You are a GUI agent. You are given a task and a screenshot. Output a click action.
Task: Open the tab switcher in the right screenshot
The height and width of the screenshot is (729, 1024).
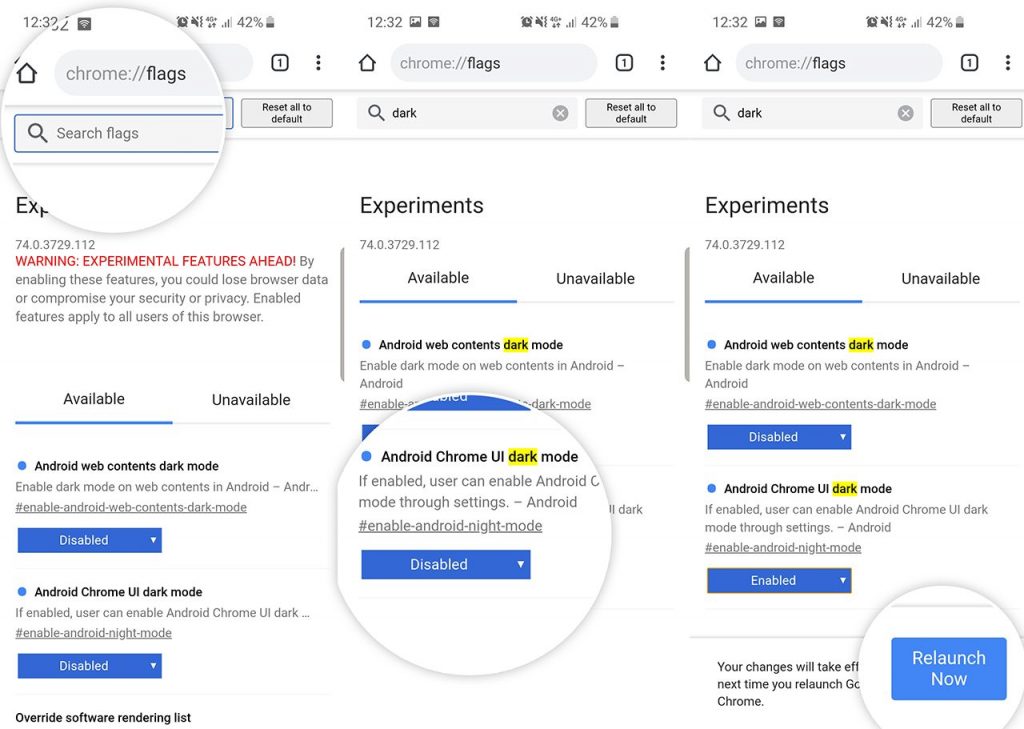tap(969, 63)
